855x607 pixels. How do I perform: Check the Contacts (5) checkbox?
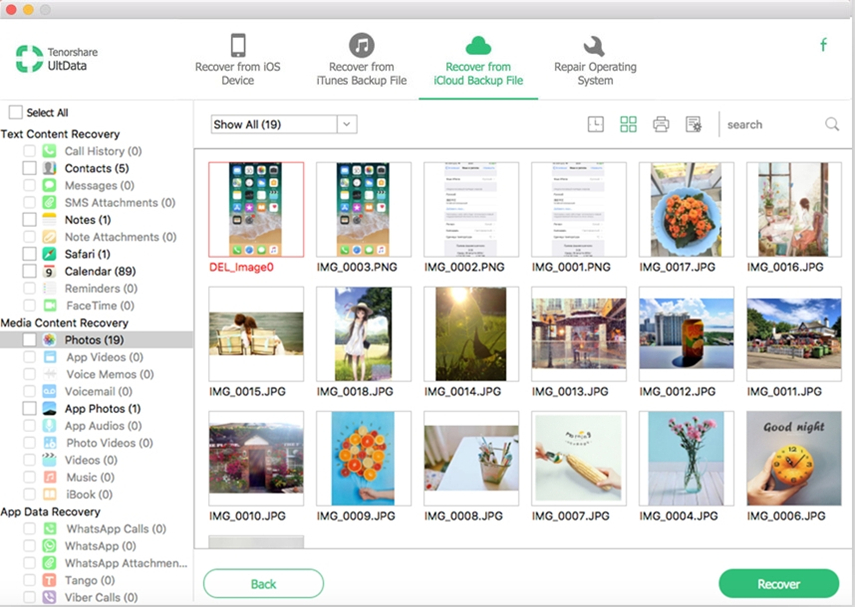(x=29, y=168)
